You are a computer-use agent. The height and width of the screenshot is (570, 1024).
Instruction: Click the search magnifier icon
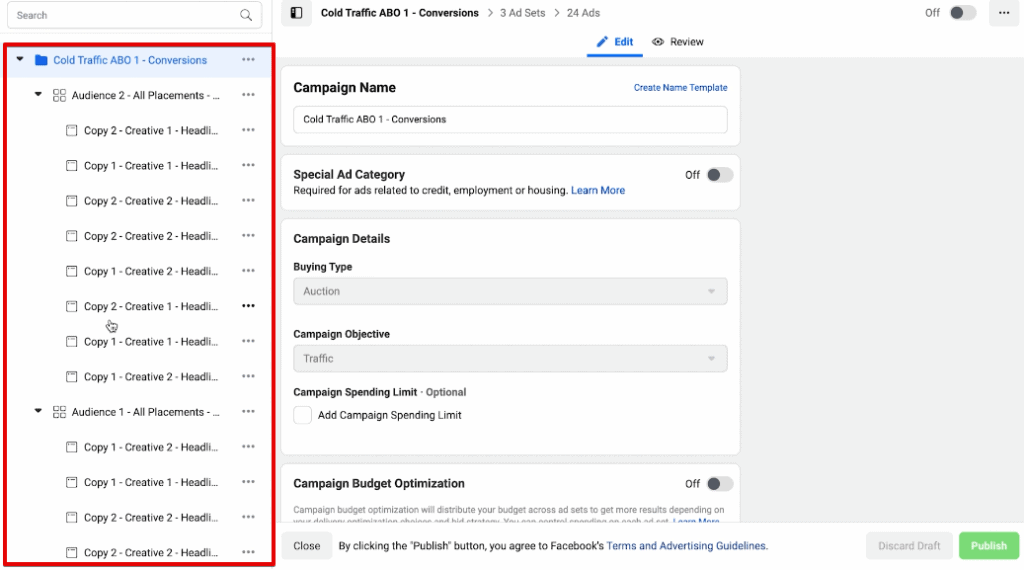point(246,15)
